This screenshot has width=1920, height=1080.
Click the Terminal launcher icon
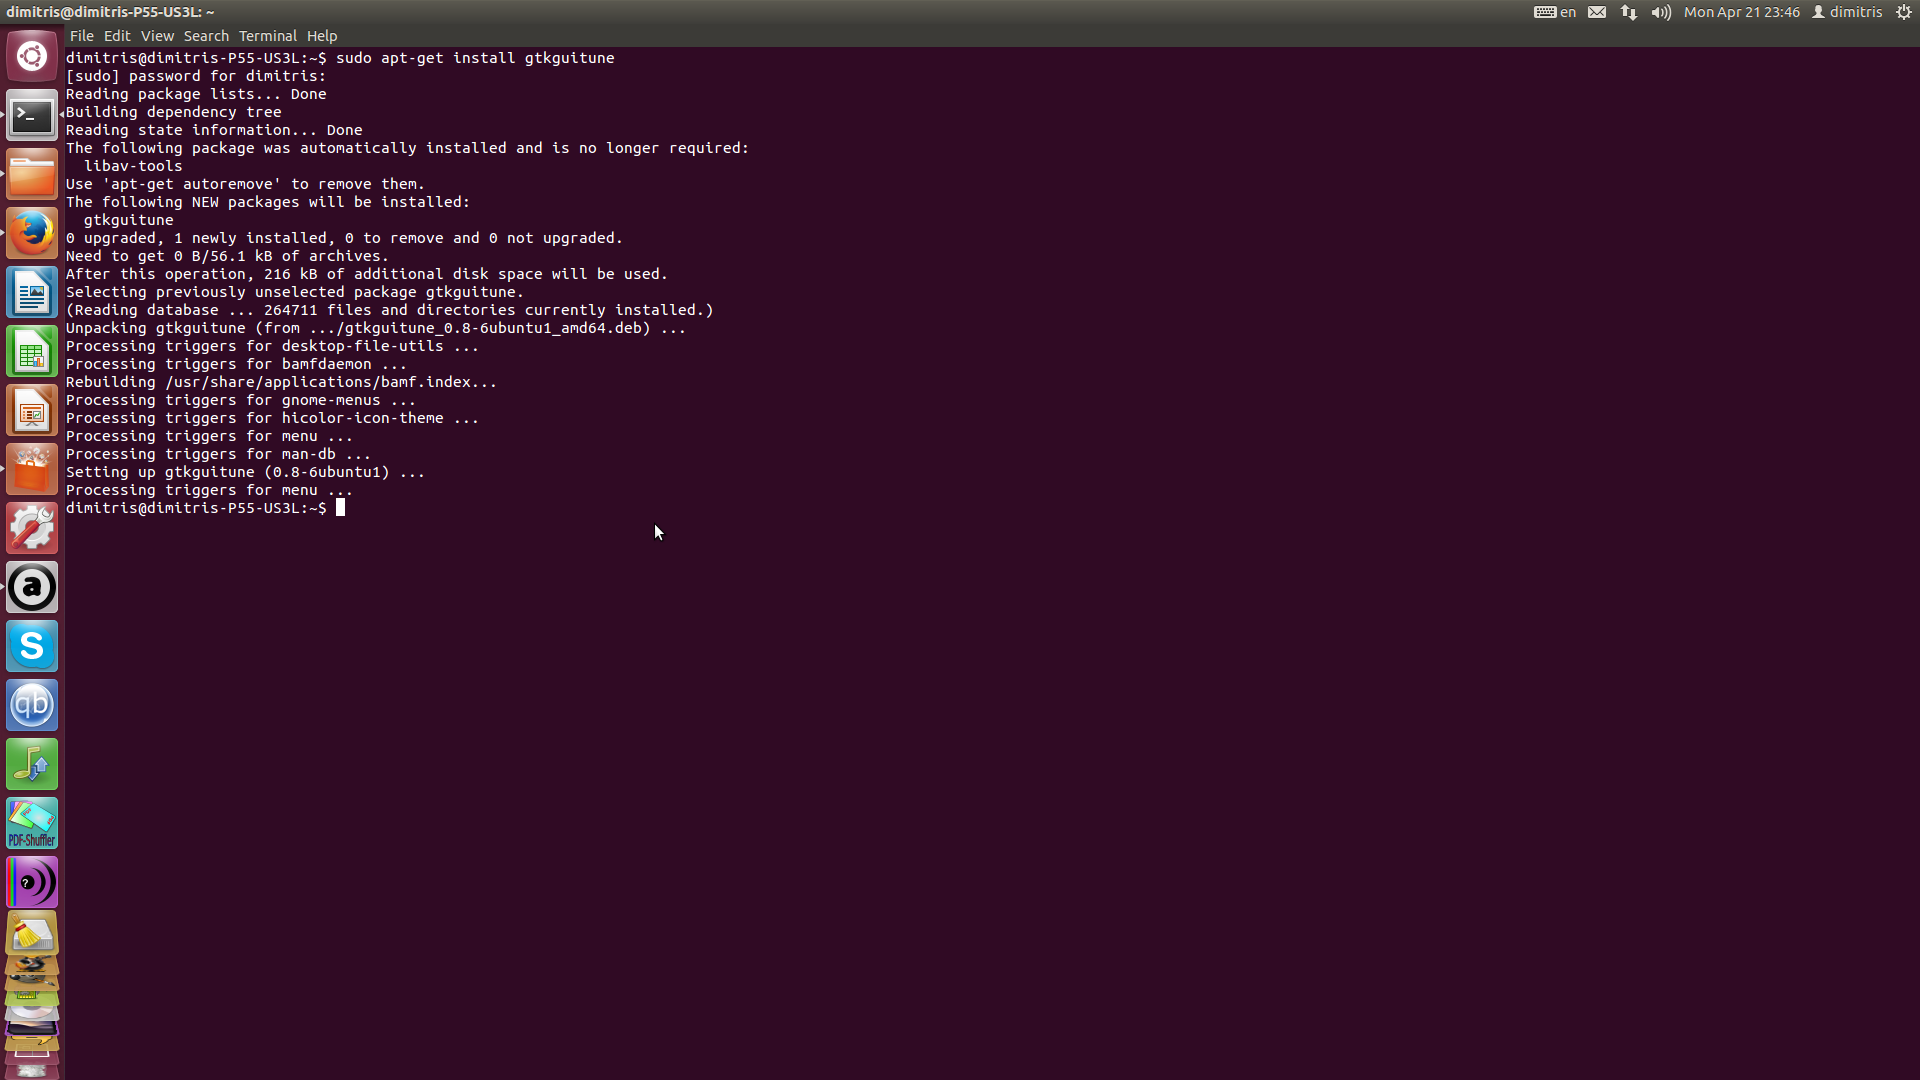pos(32,117)
